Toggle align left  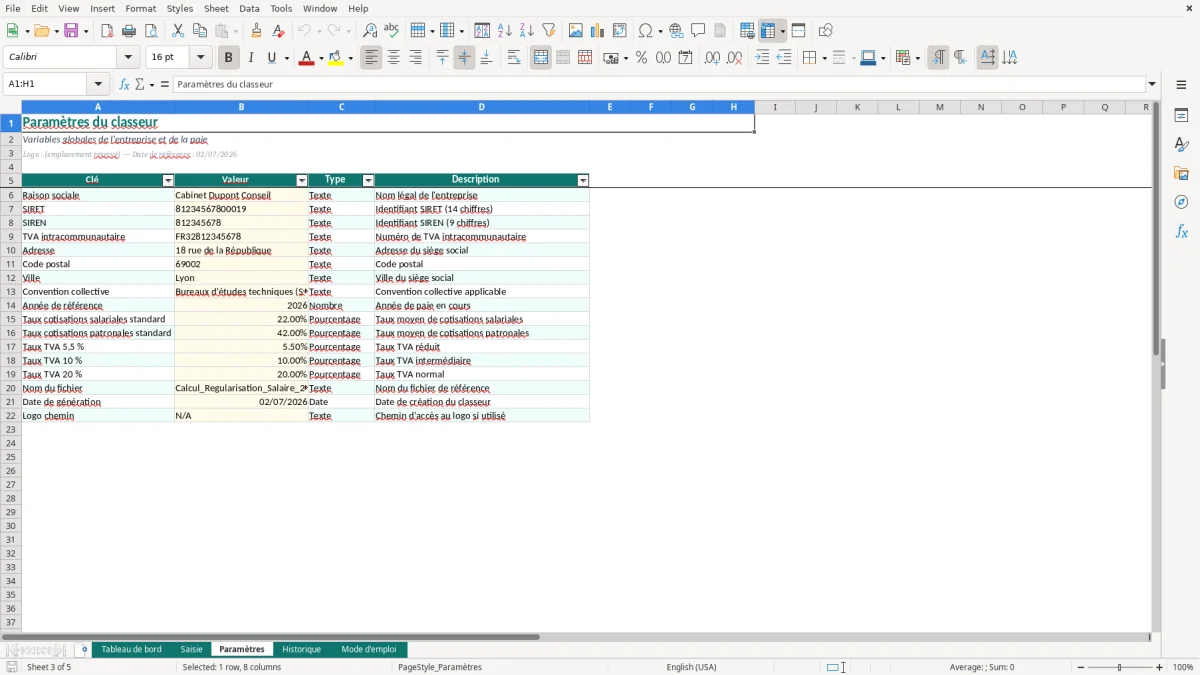[x=372, y=58]
